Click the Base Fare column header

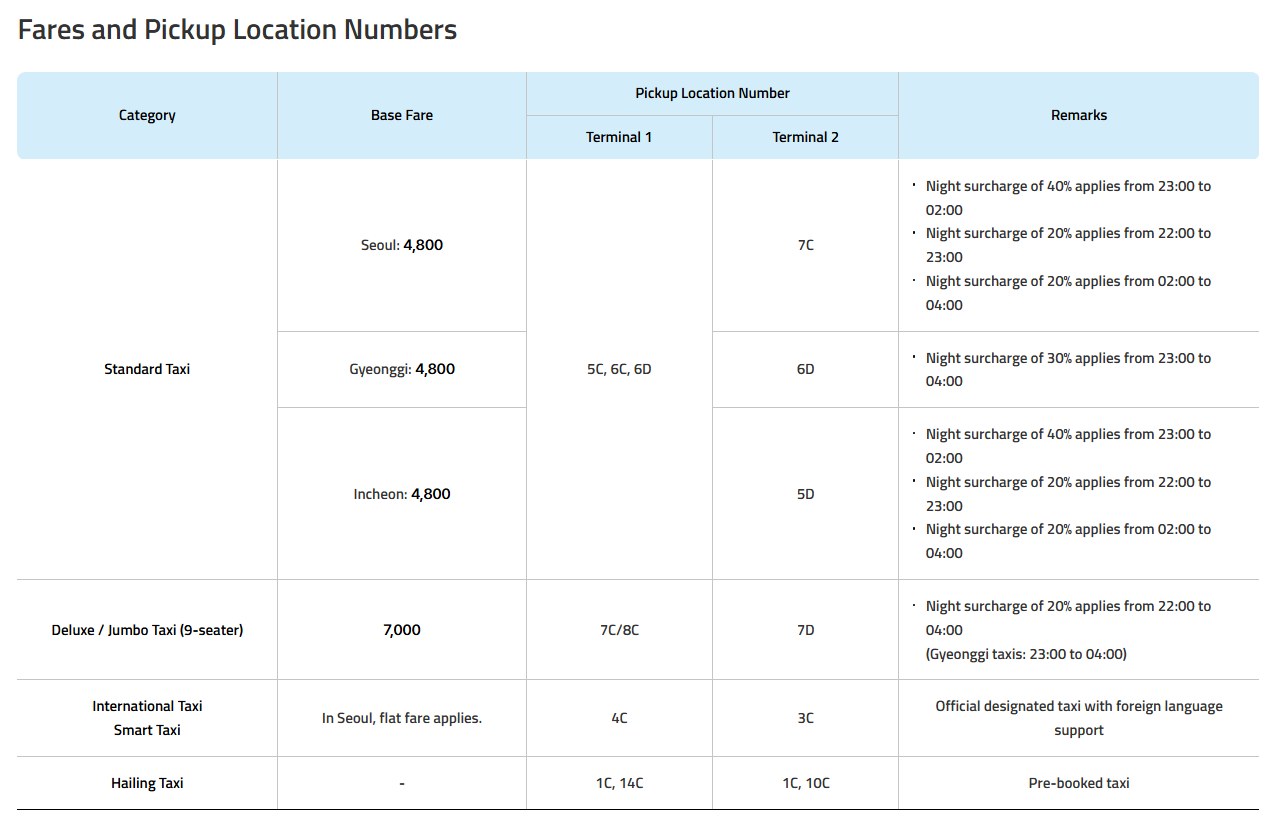pyautogui.click(x=402, y=115)
